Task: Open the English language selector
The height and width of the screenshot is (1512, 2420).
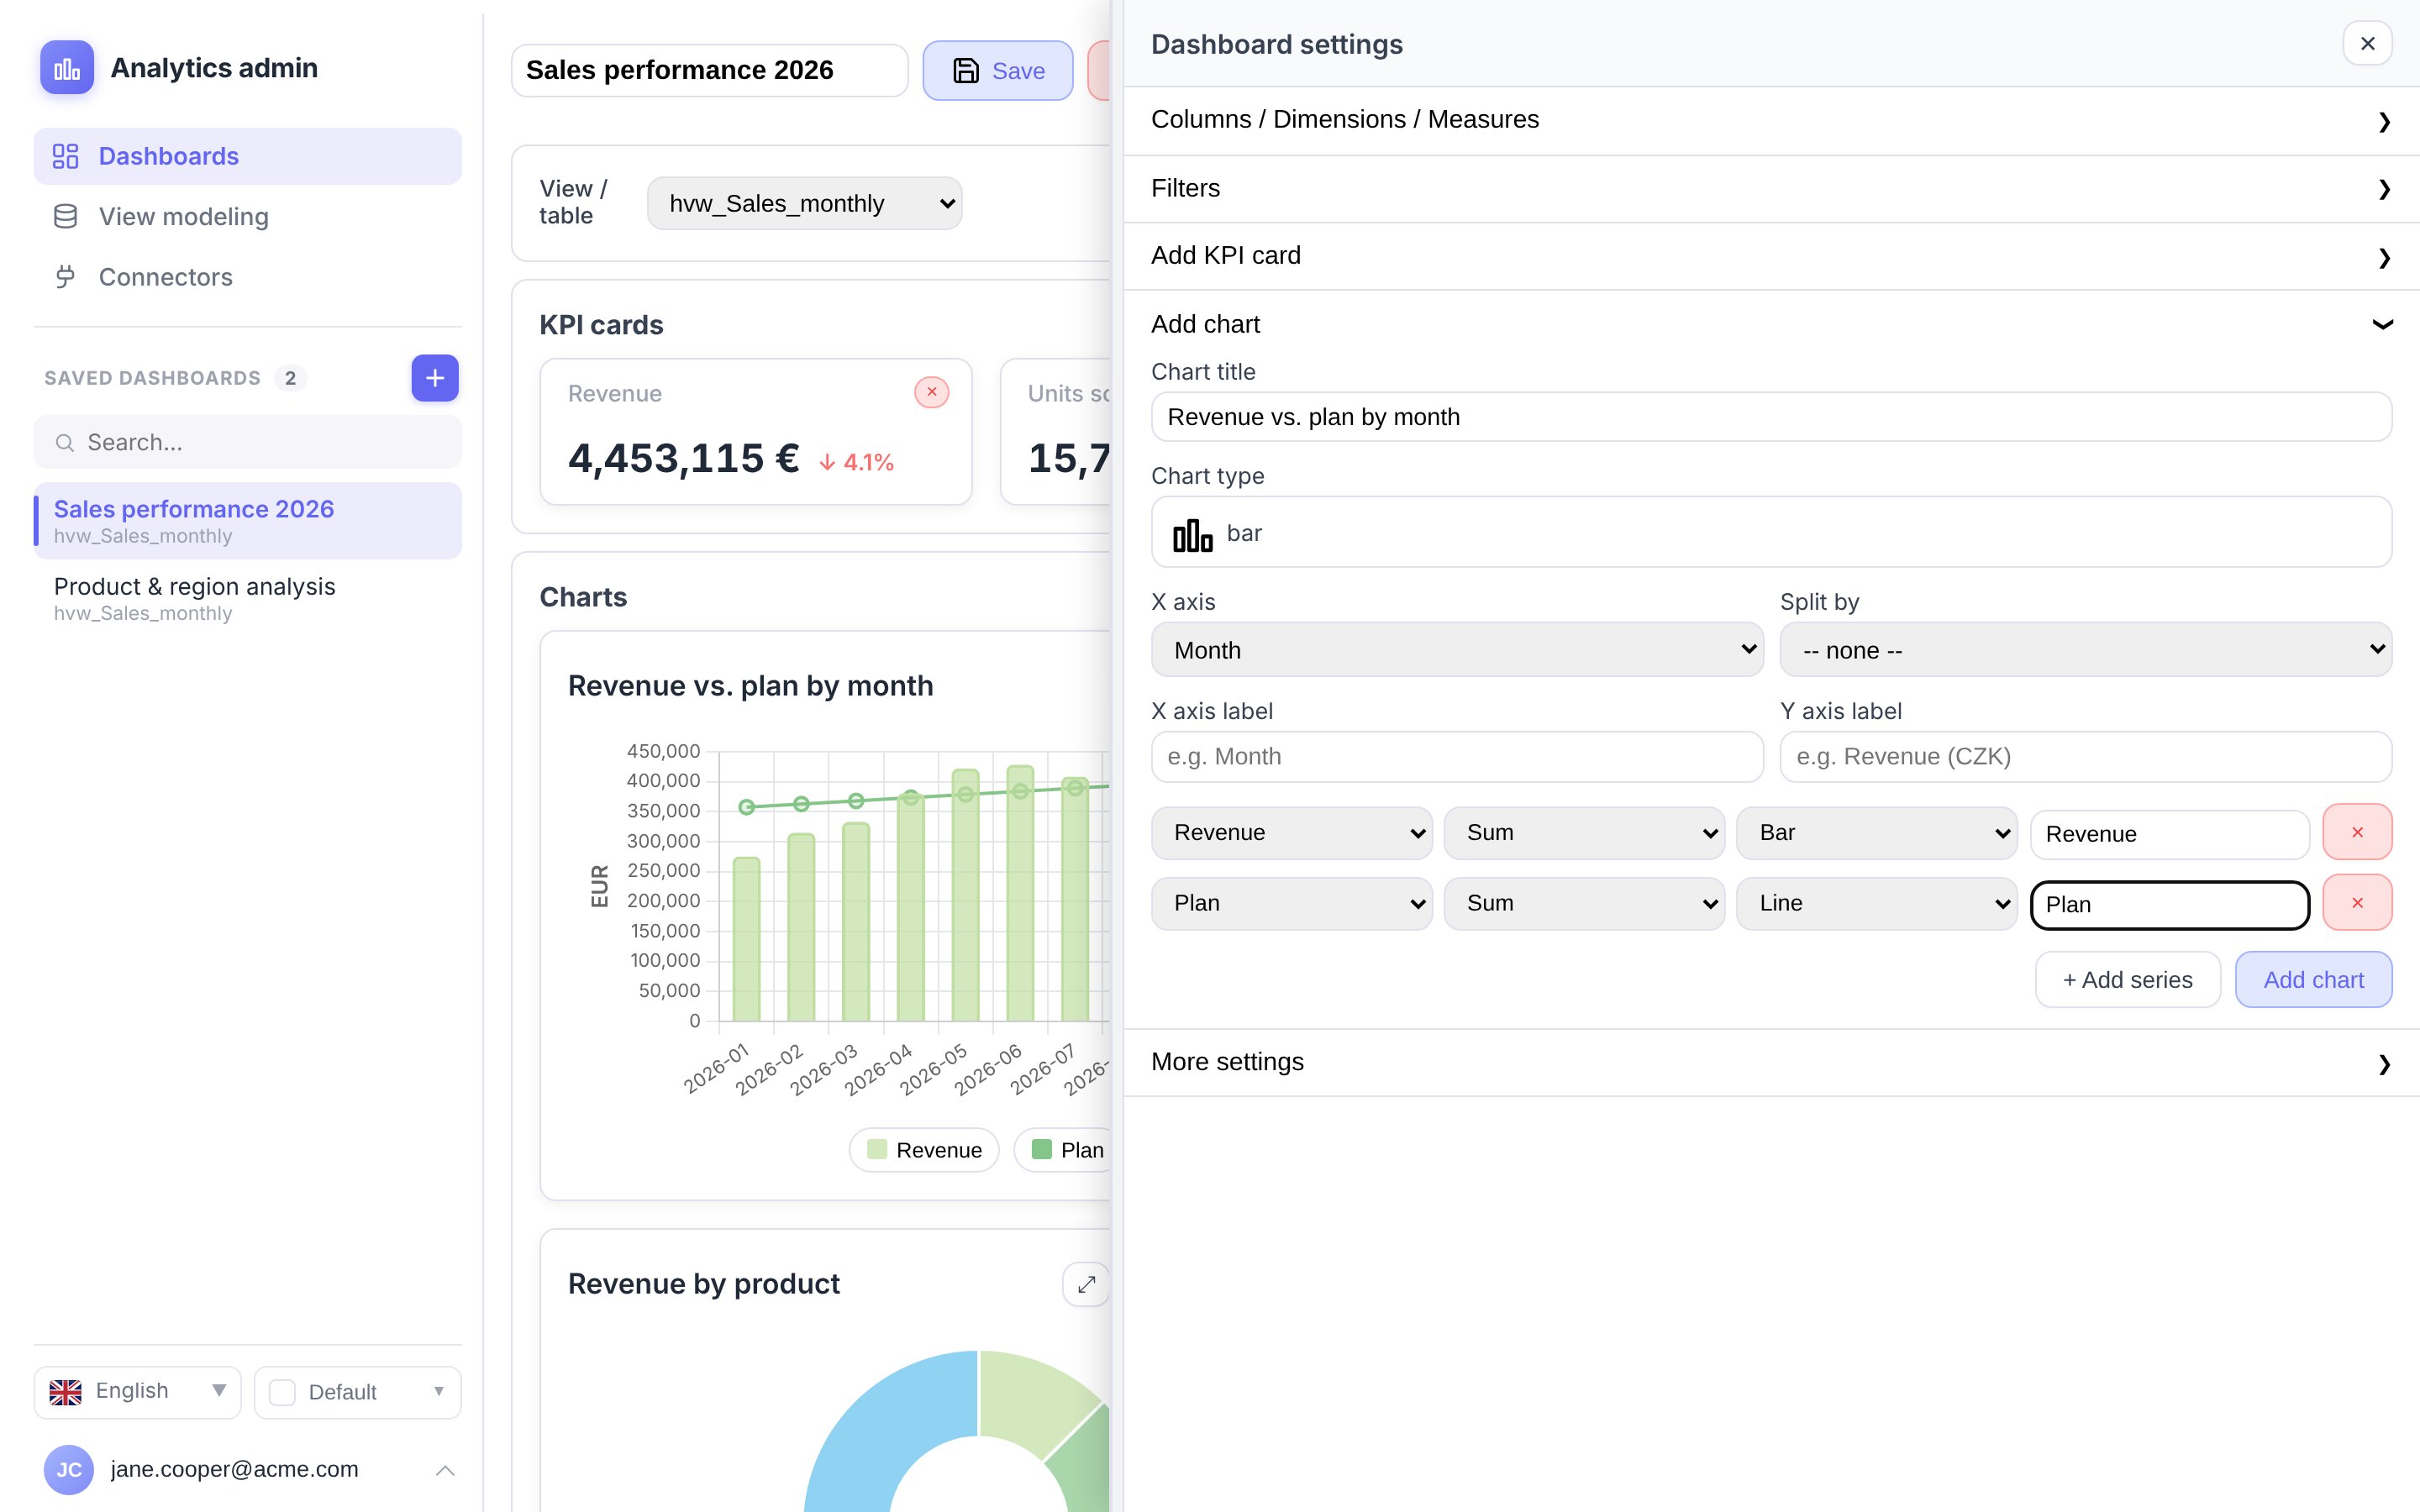Action: (137, 1392)
